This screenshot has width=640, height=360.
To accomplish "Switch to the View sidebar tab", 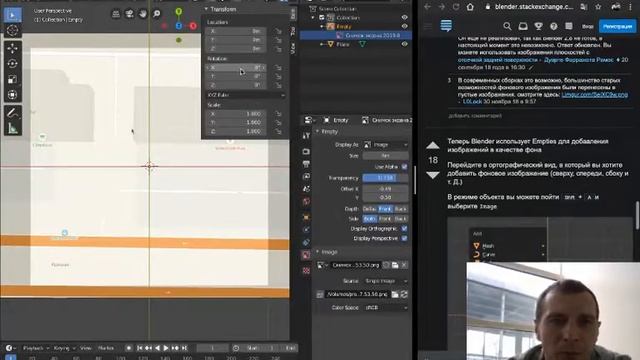I will 293,49.
